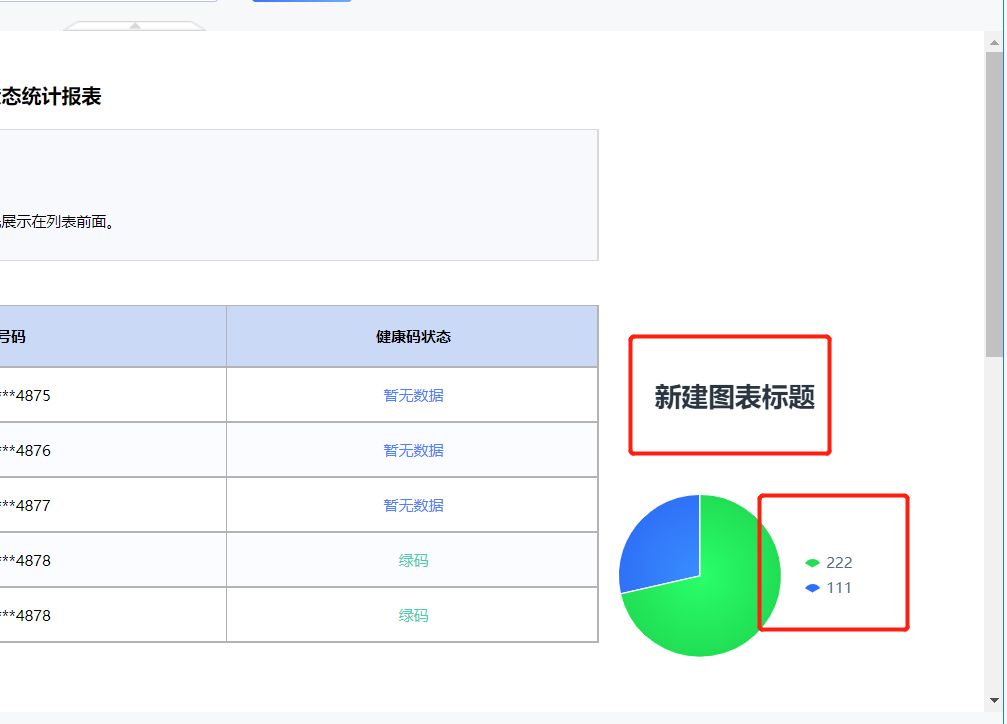1007x724 pixels.
Task: Open 暂无数据 link in the 4876 row
Action: pyautogui.click(x=413, y=450)
